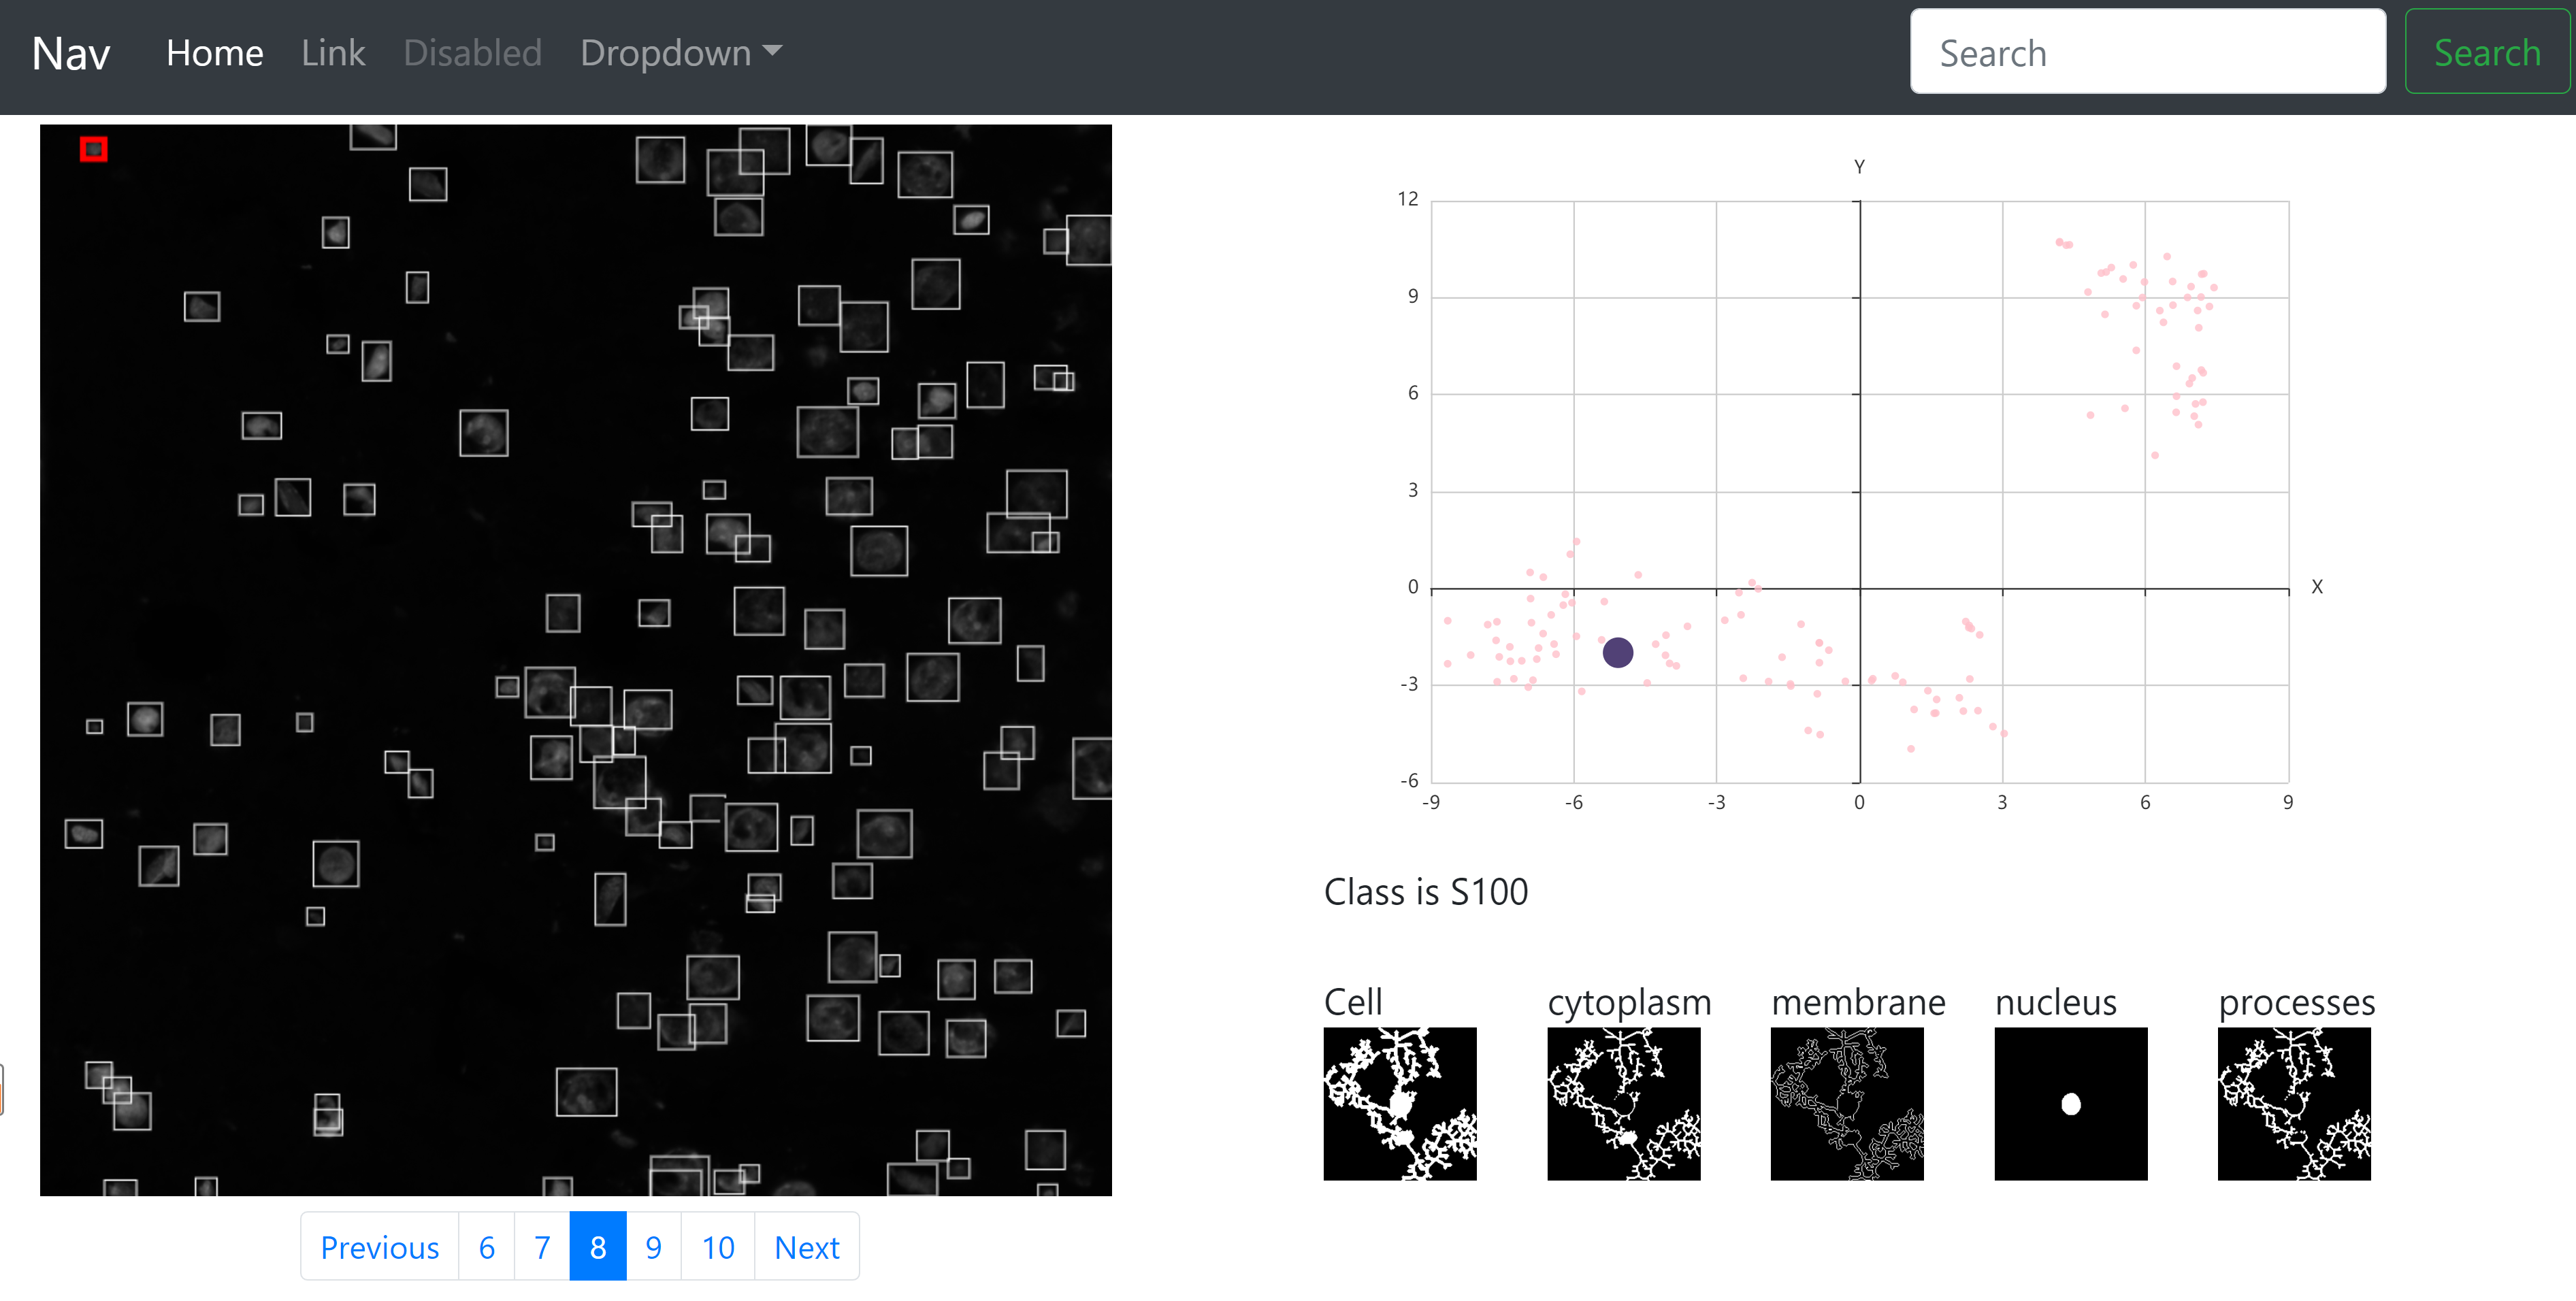Image resolution: width=2576 pixels, height=1301 pixels.
Task: Expand the Dropdown nav menu
Action: [x=681, y=53]
